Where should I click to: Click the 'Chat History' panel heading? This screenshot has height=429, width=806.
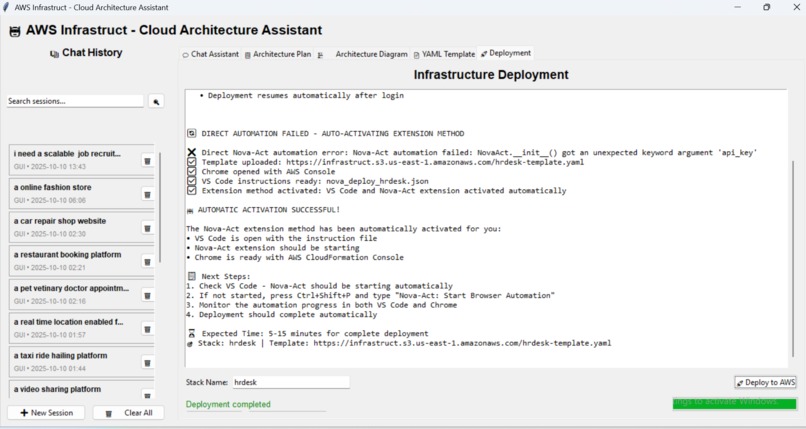tap(92, 53)
